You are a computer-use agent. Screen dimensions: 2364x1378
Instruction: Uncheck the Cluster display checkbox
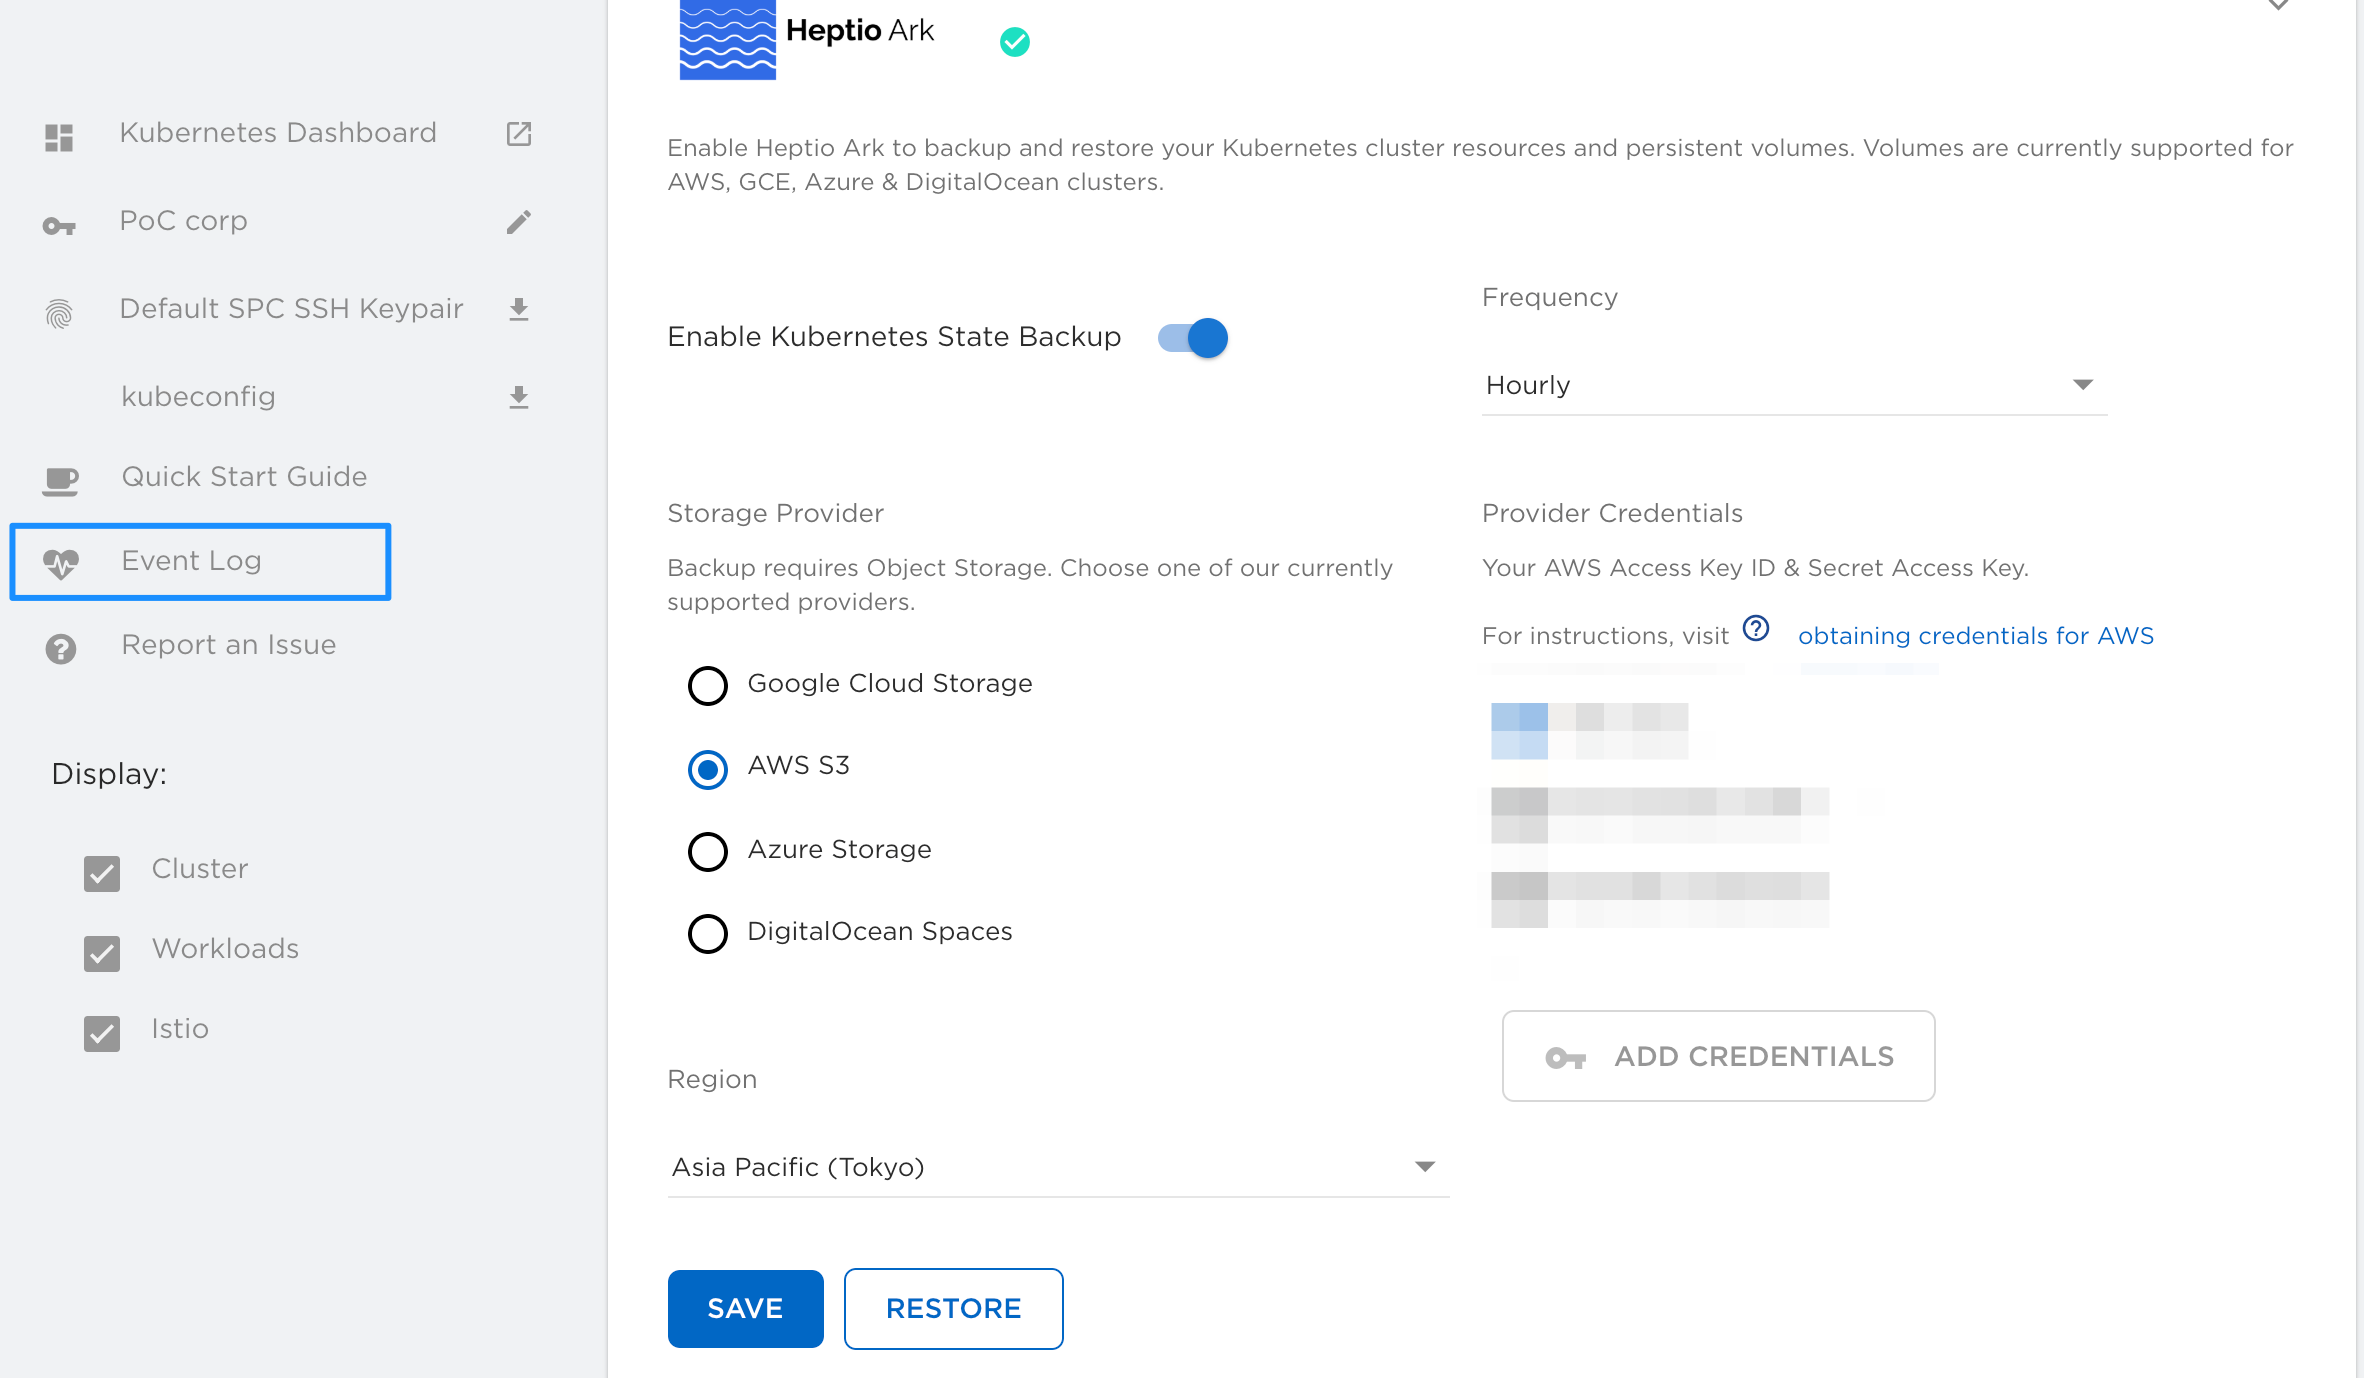102,873
